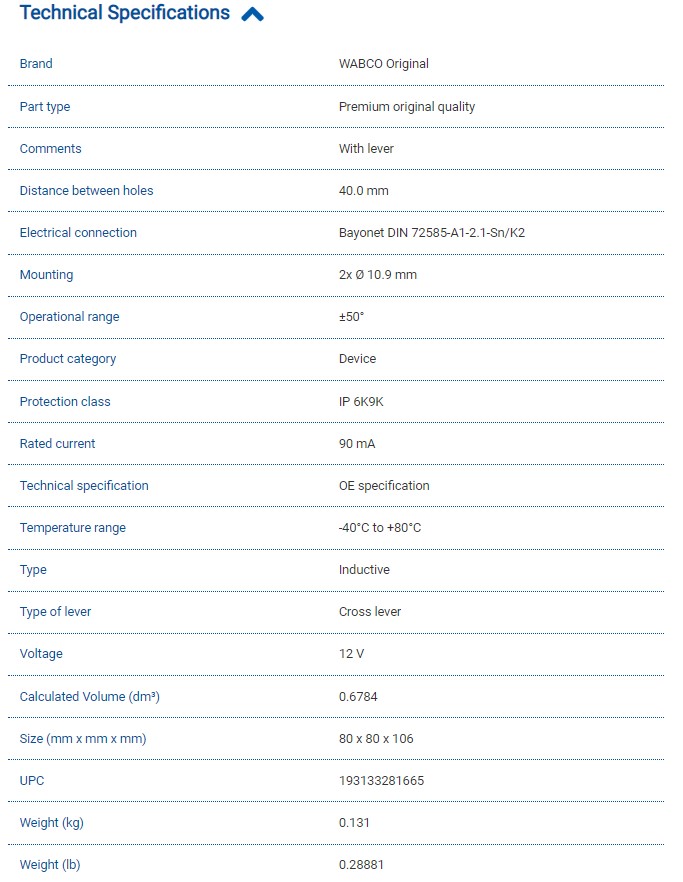Select the -40°C to +80°C temperature value
This screenshot has height=882, width=683.
click(x=379, y=528)
